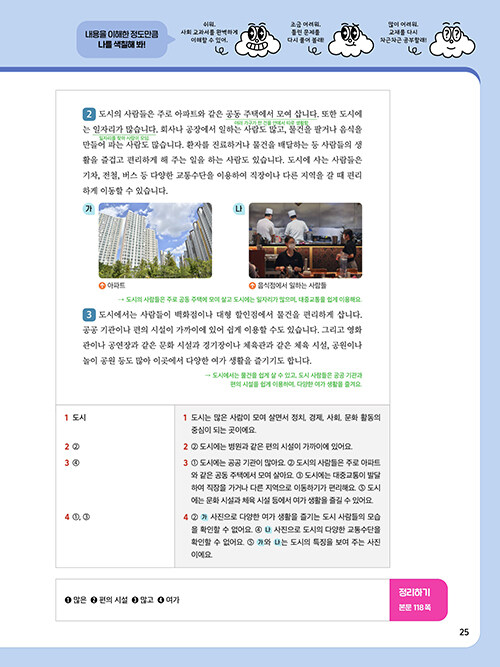Click the blue speech bubble 내용을 이해한 정도만큼
Screen dimensions: 500x667
[x=122, y=40]
